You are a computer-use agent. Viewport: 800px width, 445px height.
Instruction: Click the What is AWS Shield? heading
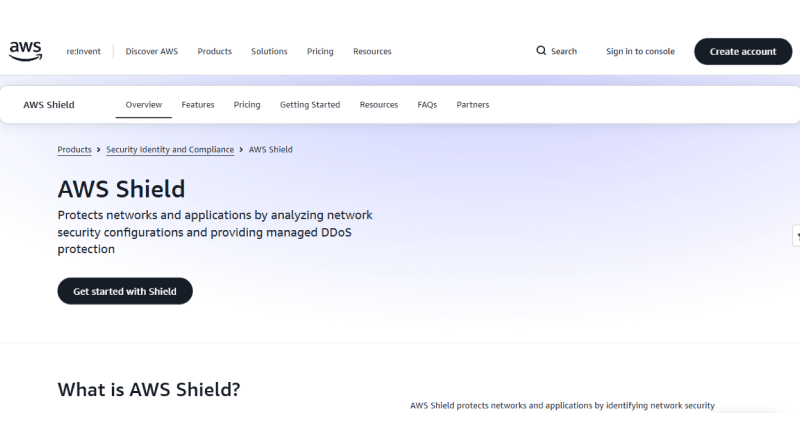point(149,389)
